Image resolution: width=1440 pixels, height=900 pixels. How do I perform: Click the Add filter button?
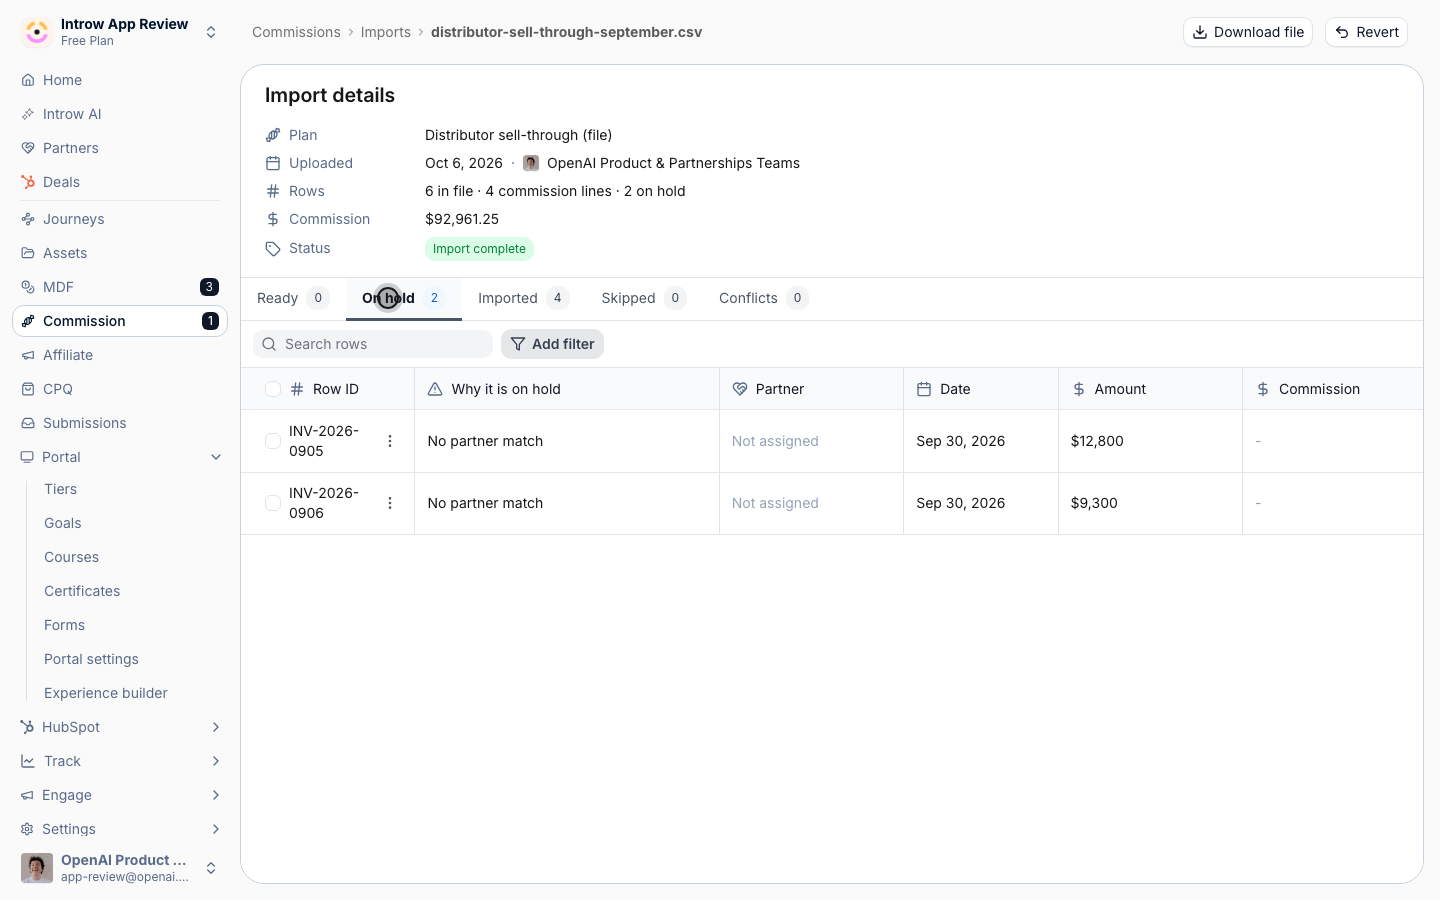552,344
